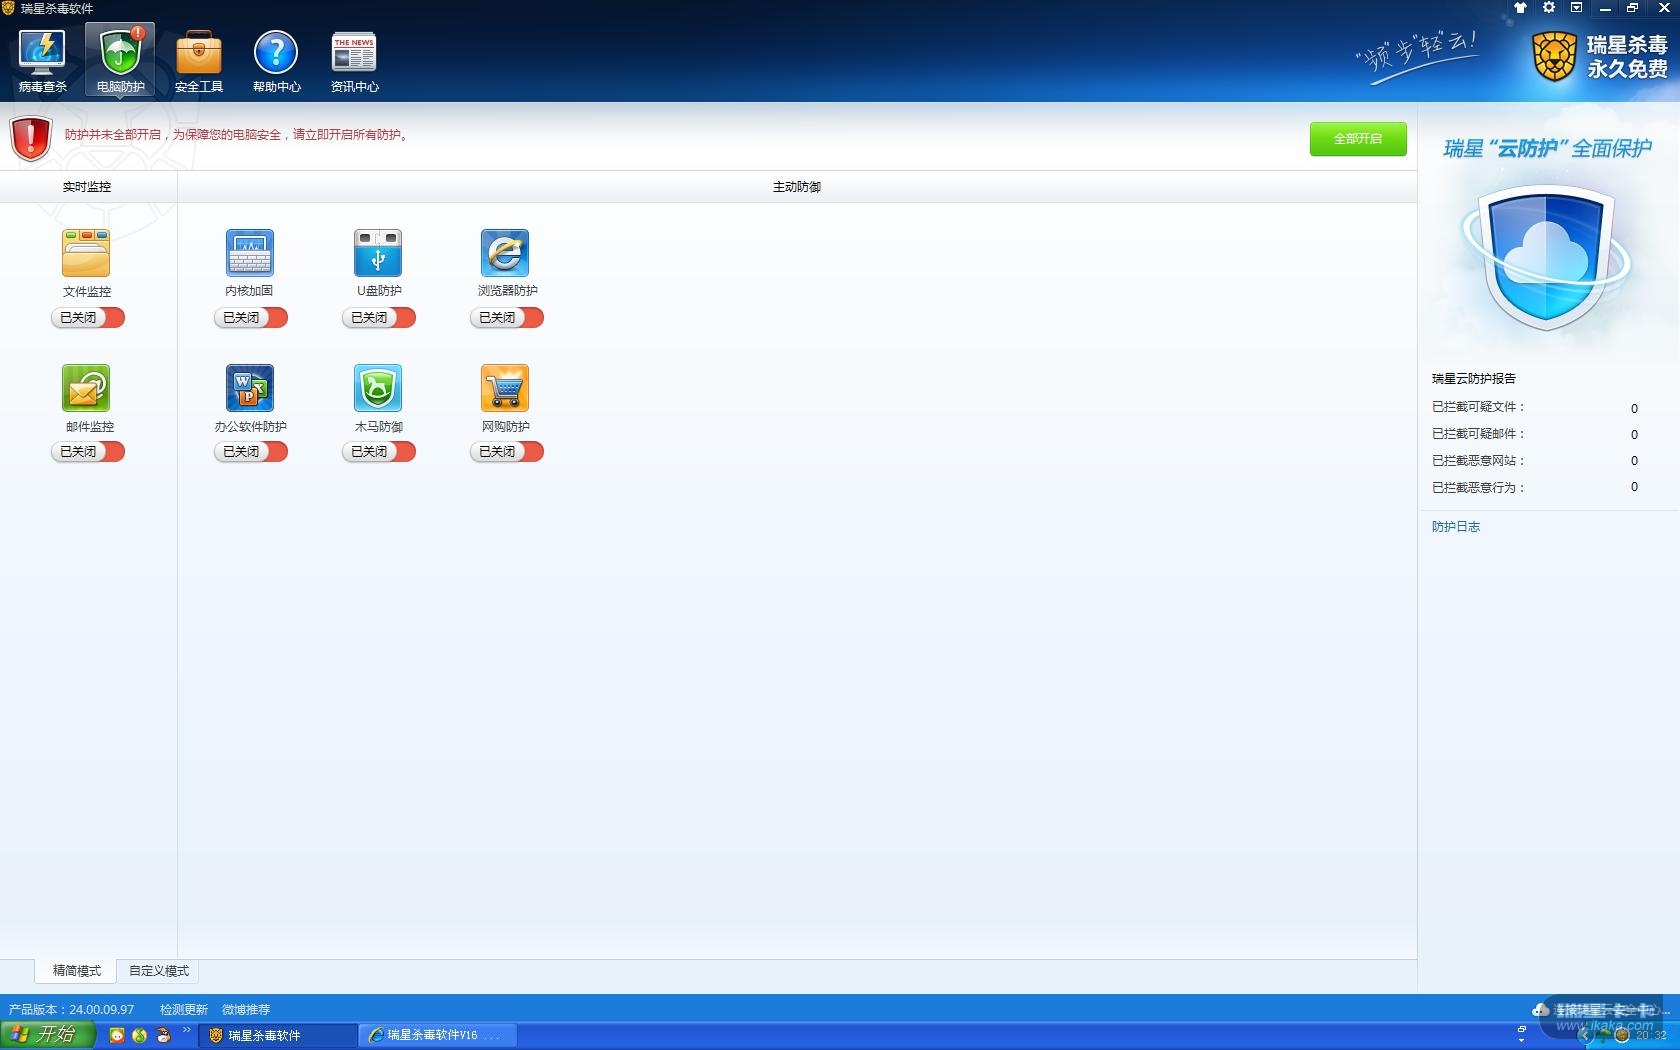Turn on the 办公软件防护 switch
This screenshot has height=1050, width=1680.
(x=251, y=452)
